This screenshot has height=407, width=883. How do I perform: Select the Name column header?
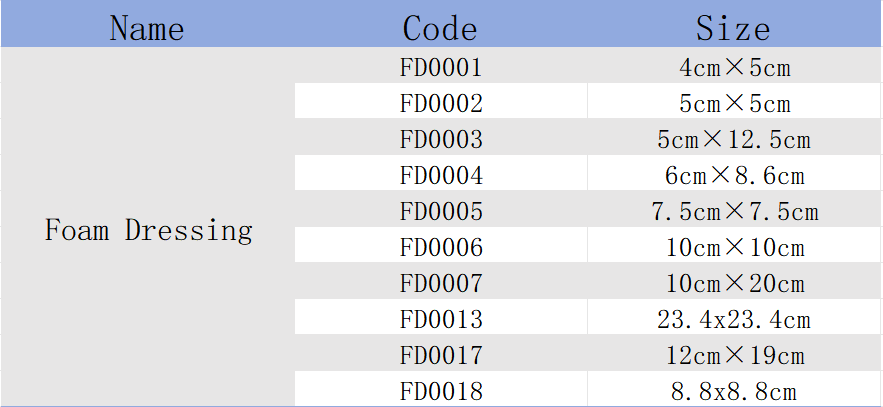(x=148, y=24)
